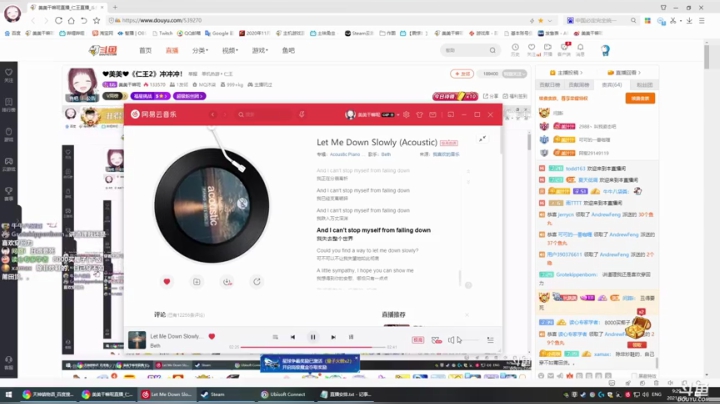Image resolution: width=720 pixels, height=404 pixels.
Task: Unlike song via heart beside Let Me Down Slowly in player bar
Action: coord(212,336)
